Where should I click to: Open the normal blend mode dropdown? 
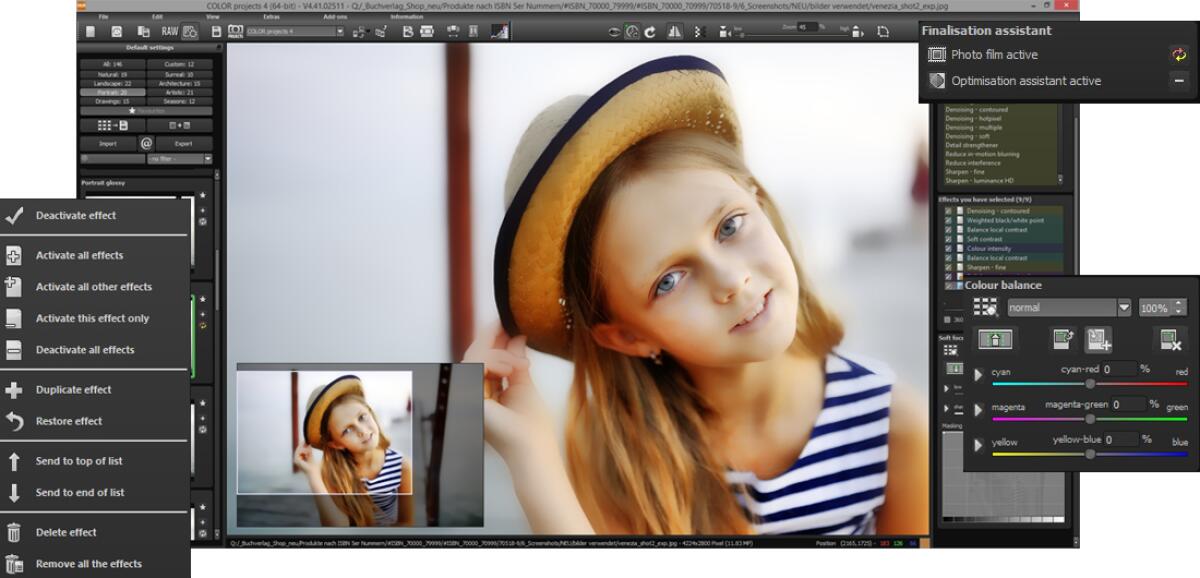1065,307
